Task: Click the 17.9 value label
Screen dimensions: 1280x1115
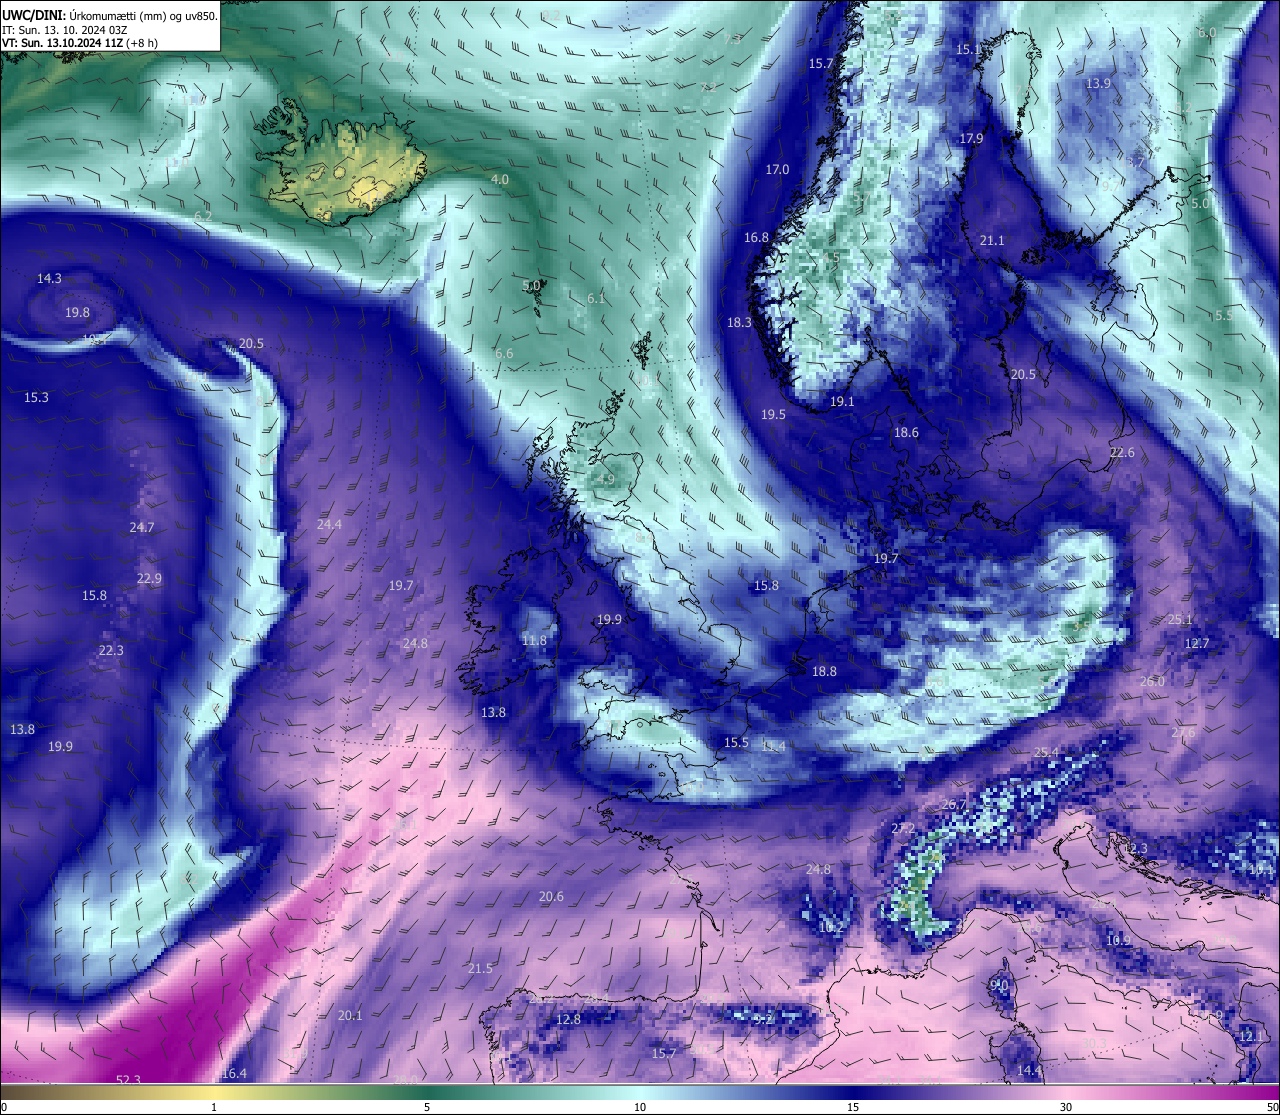Action: point(971,139)
